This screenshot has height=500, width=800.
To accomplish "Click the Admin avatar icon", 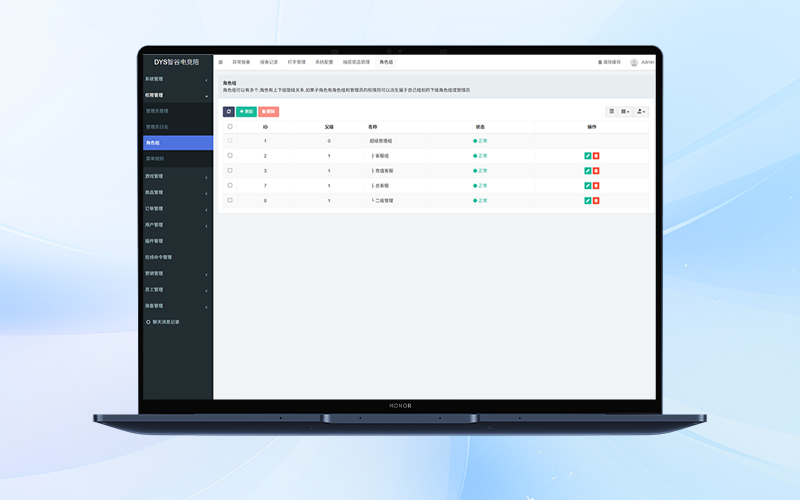I will 634,62.
